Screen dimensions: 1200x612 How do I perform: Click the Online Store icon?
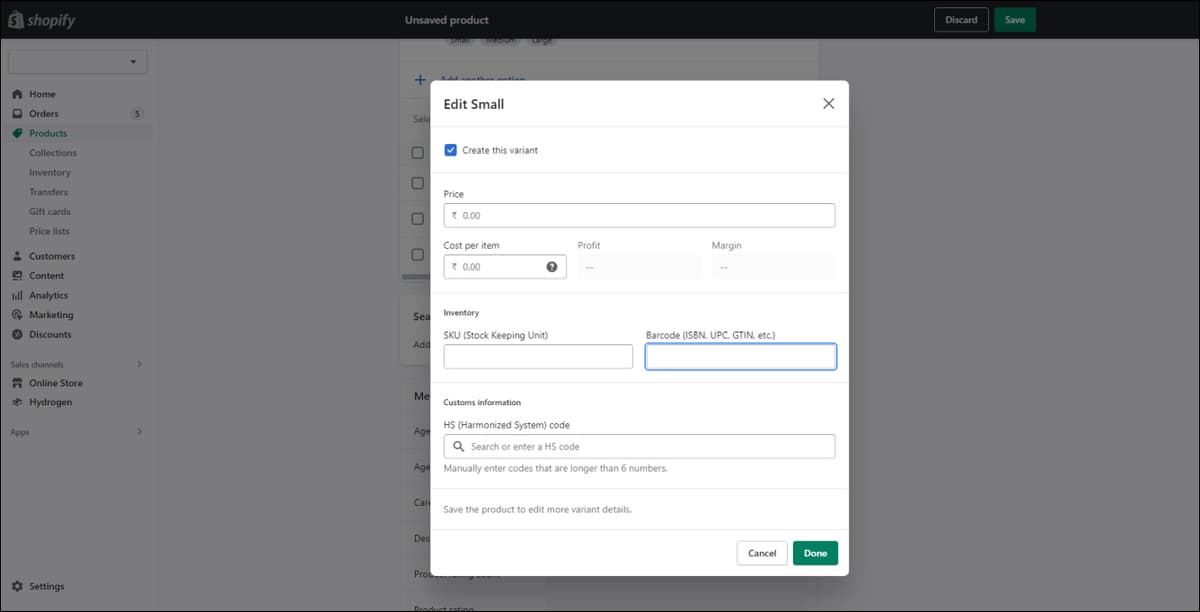(x=17, y=383)
